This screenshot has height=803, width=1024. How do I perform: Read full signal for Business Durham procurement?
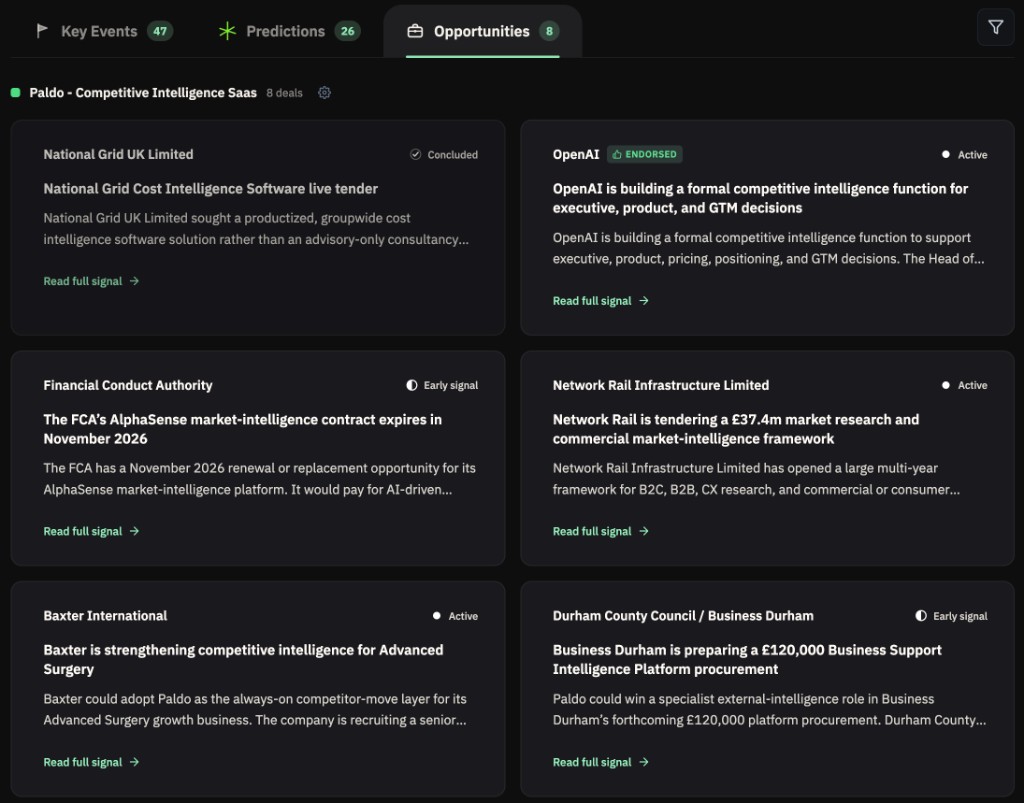[x=601, y=762]
